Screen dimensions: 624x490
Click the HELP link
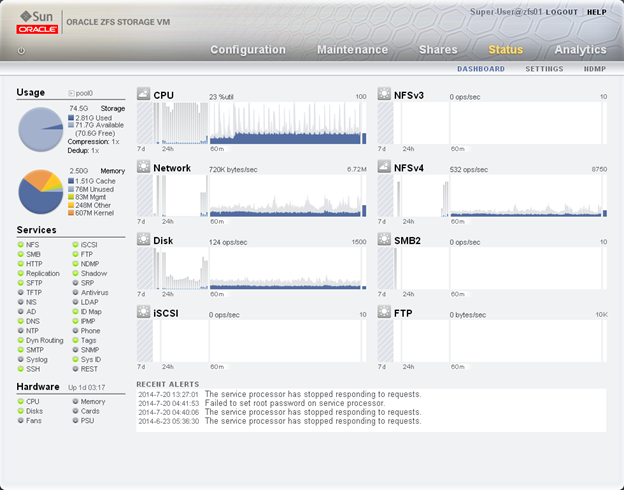tap(597, 12)
